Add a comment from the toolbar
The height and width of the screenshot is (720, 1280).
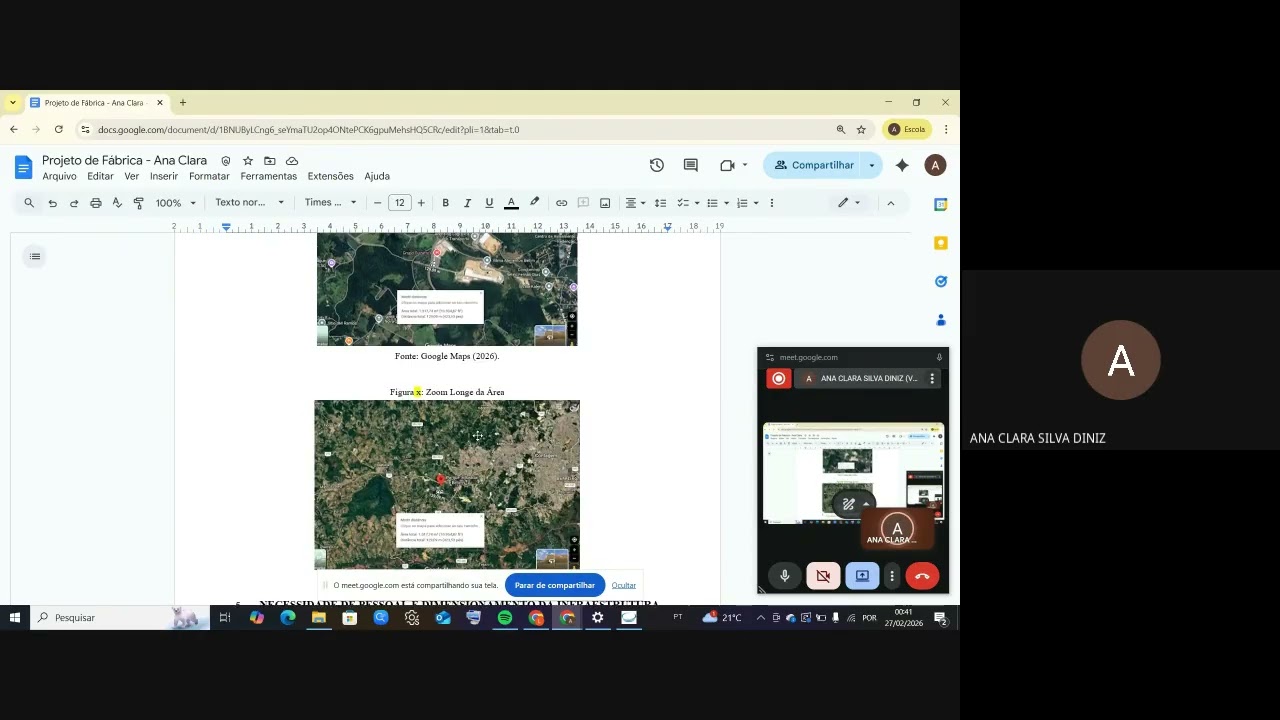point(583,203)
